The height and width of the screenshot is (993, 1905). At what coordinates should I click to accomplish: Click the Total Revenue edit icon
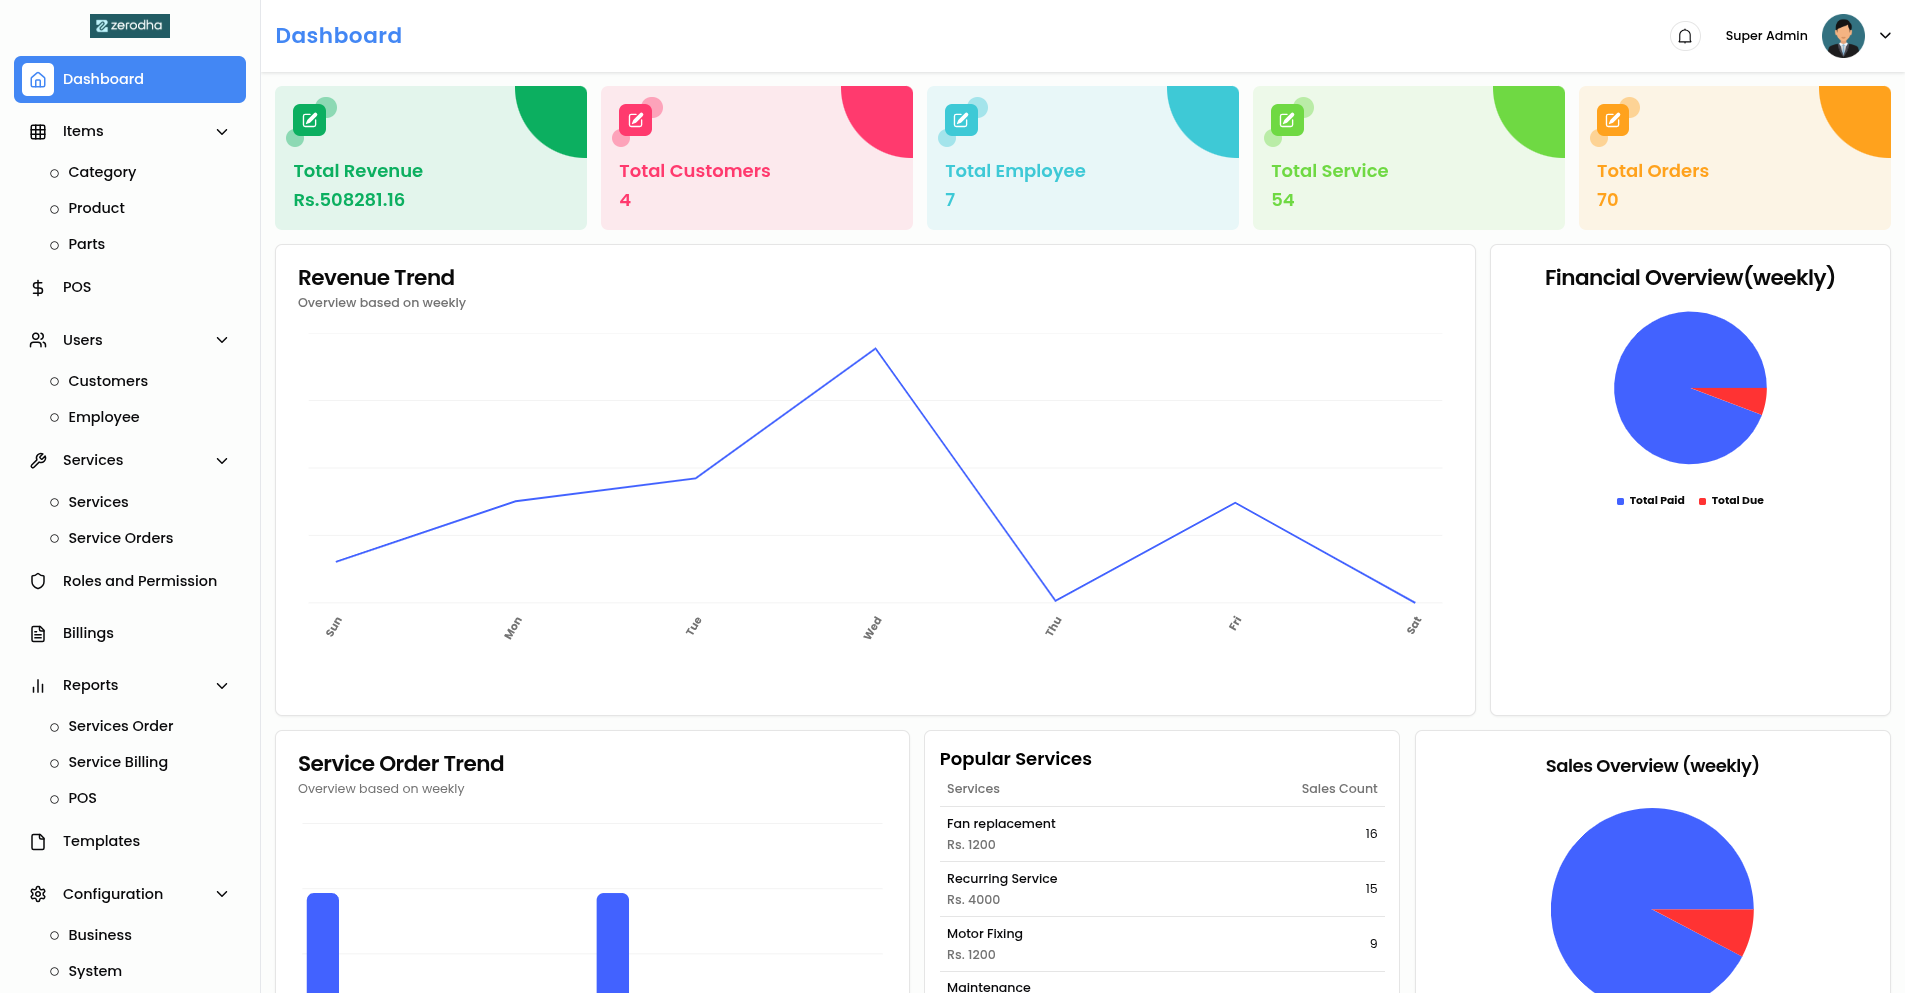click(x=310, y=120)
